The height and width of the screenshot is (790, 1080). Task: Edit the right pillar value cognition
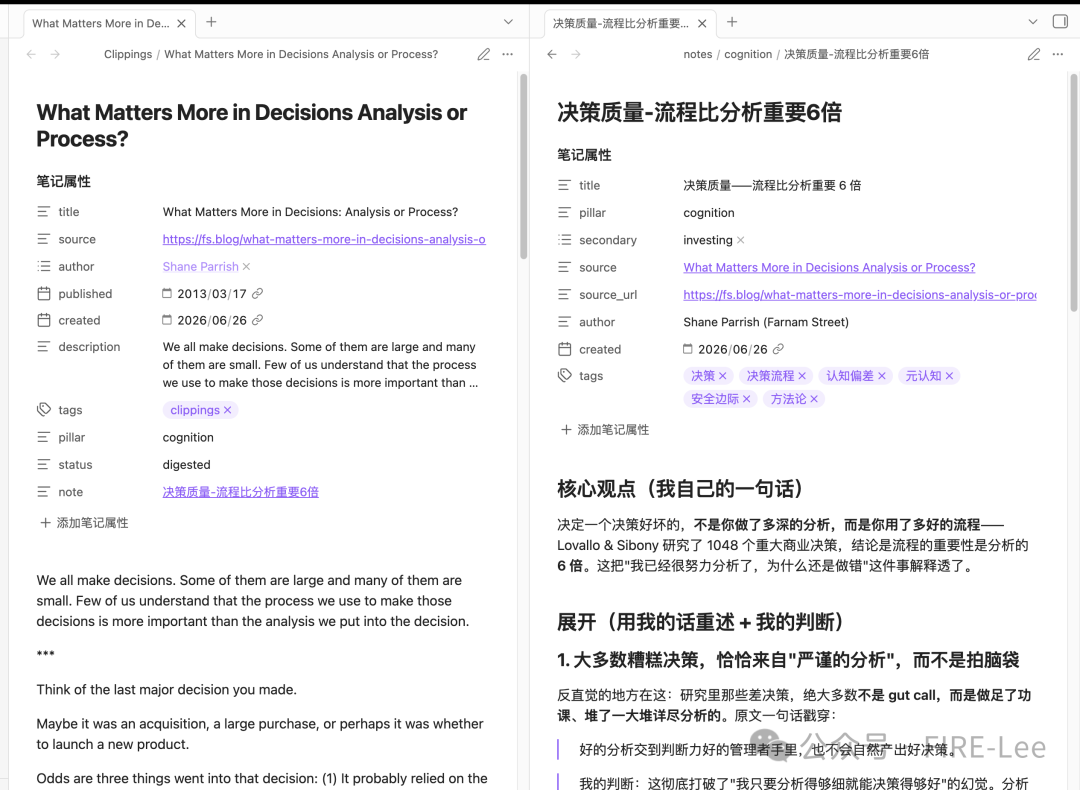(709, 213)
